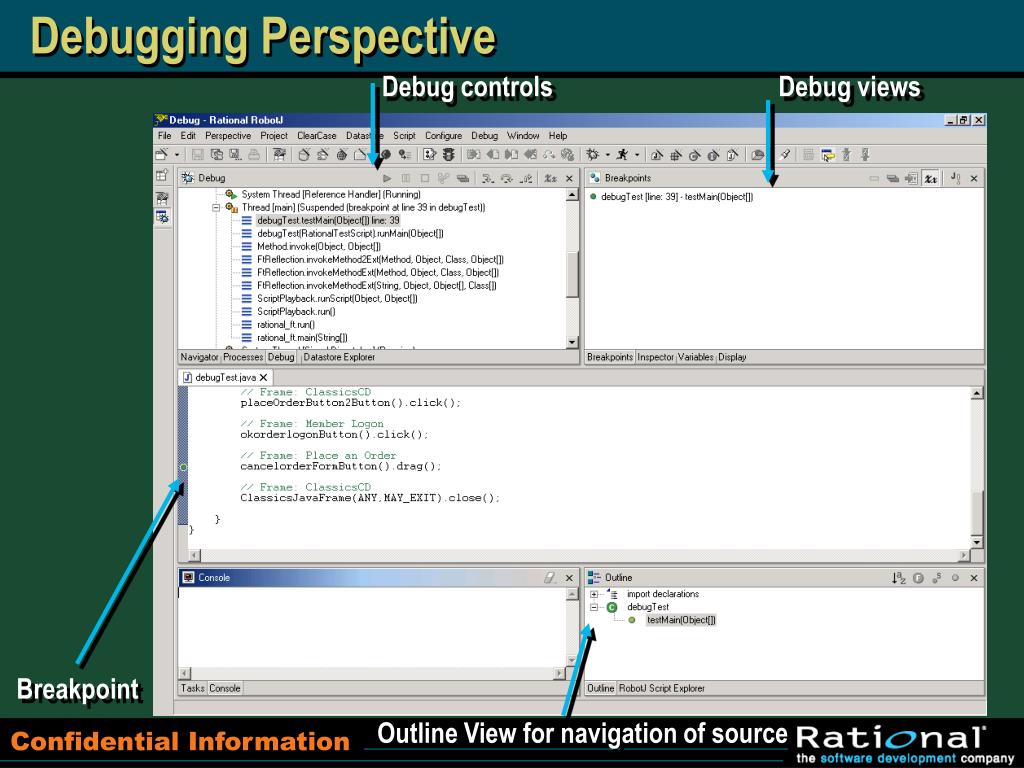The width and height of the screenshot is (1024, 768).
Task: Collapse the debugTest class node in Outline
Action: coord(594,607)
